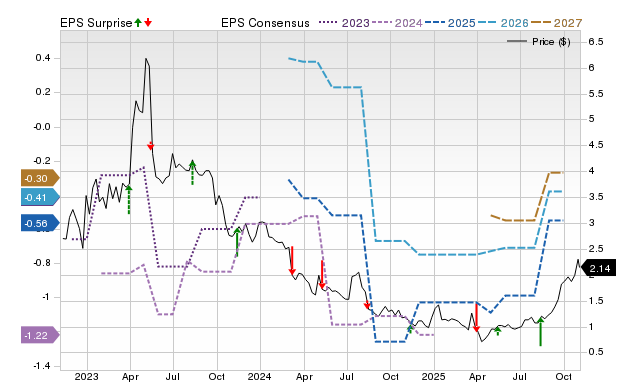Click the 0.4 label on the EPS axis
Viewport: 640px width, 382px height.
(43, 58)
